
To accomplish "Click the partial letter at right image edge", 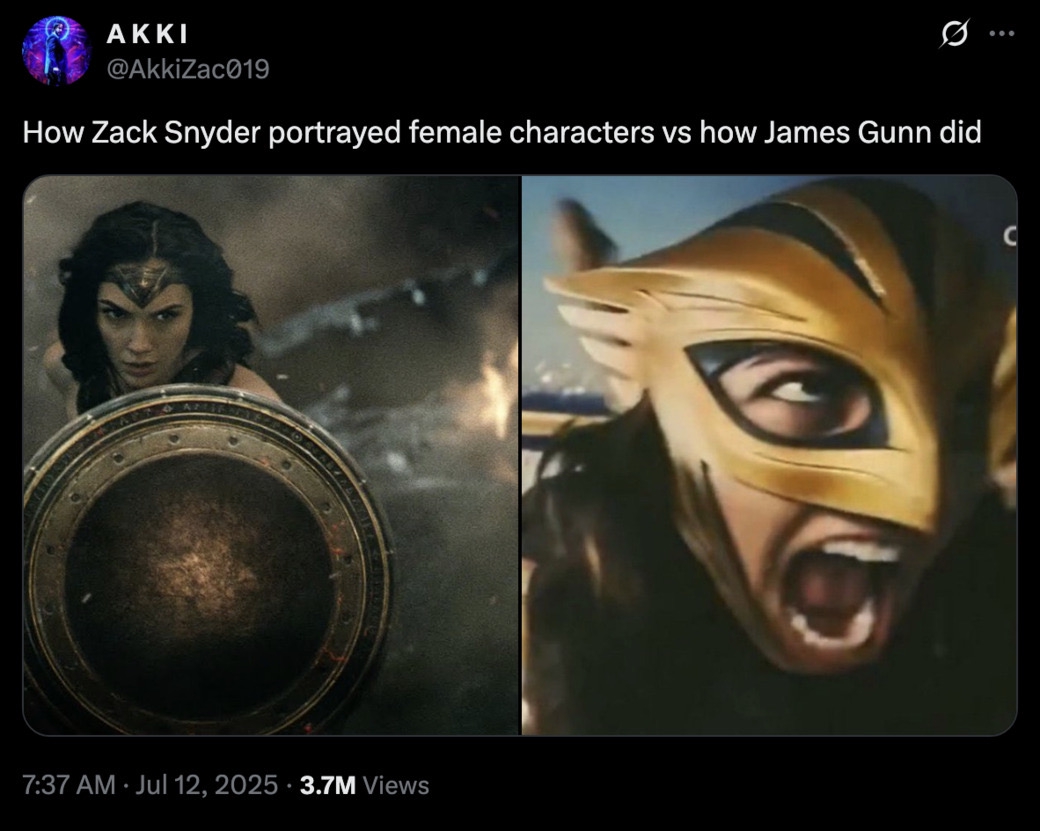I will click(x=1009, y=237).
